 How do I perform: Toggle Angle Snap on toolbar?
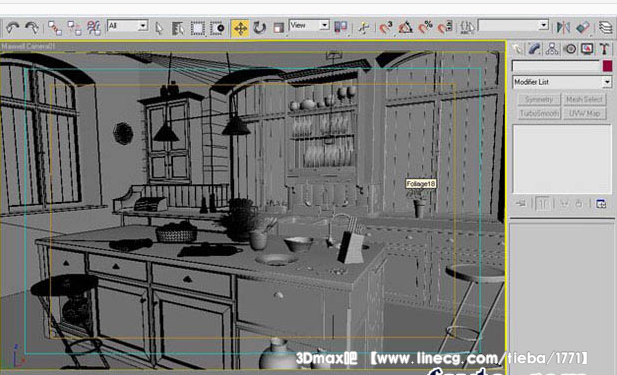(406, 28)
